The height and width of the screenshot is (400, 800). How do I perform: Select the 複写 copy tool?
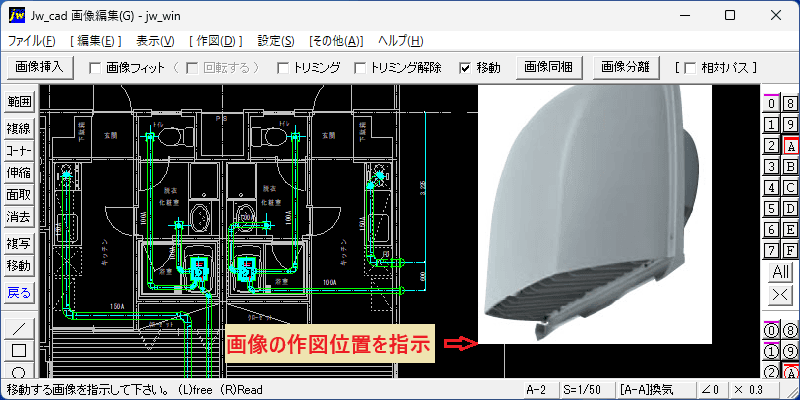click(x=18, y=244)
